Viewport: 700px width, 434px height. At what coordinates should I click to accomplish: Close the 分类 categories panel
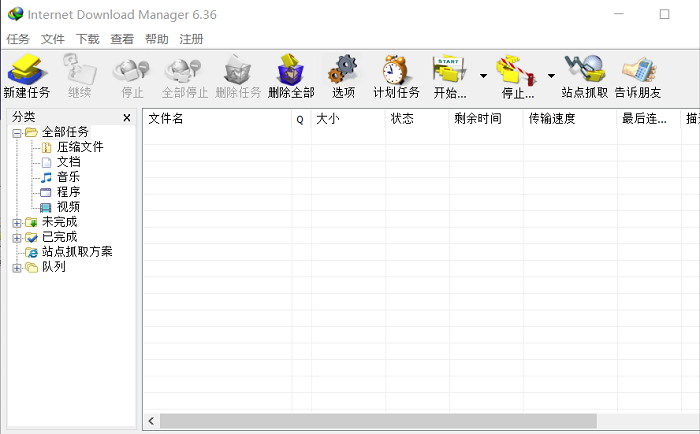127,118
